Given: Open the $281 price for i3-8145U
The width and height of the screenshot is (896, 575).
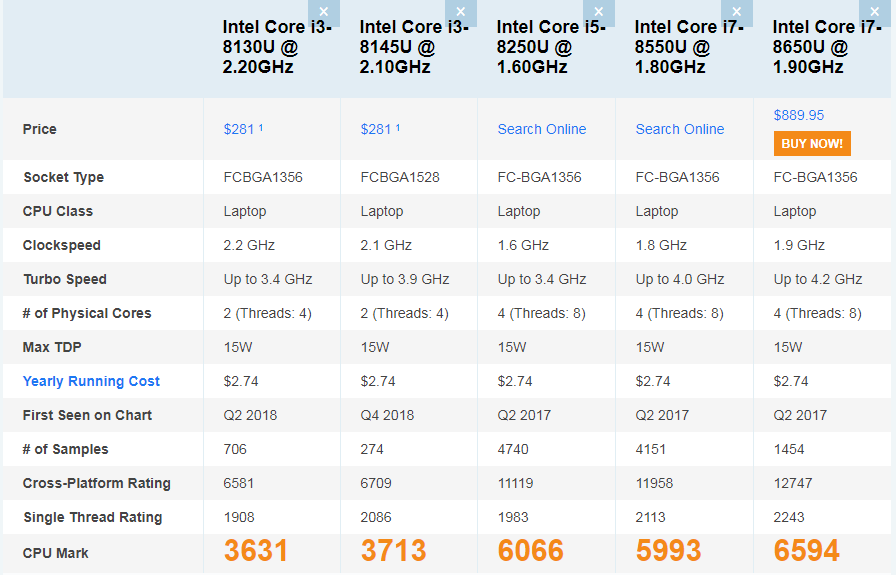Looking at the screenshot, I should pos(377,129).
